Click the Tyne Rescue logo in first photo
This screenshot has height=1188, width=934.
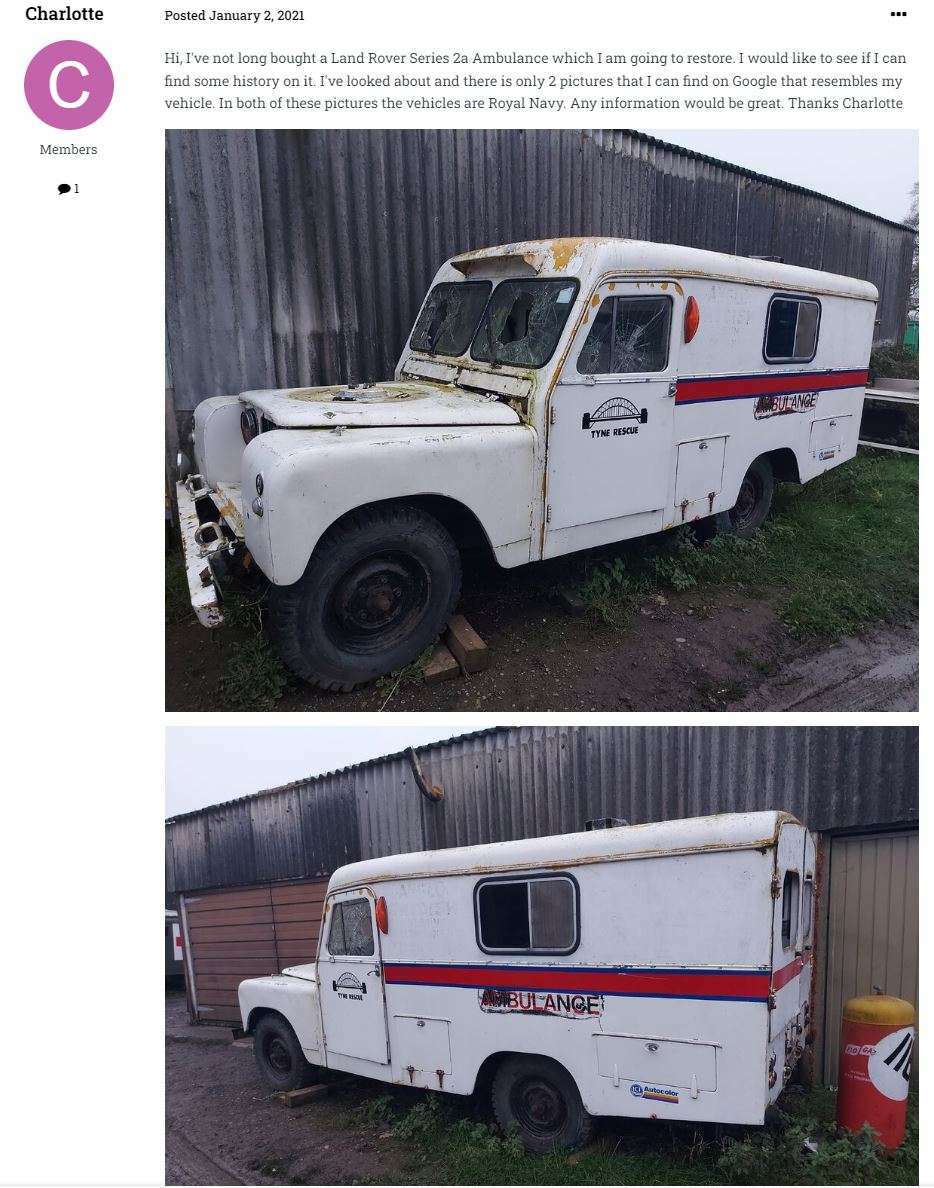coord(614,417)
